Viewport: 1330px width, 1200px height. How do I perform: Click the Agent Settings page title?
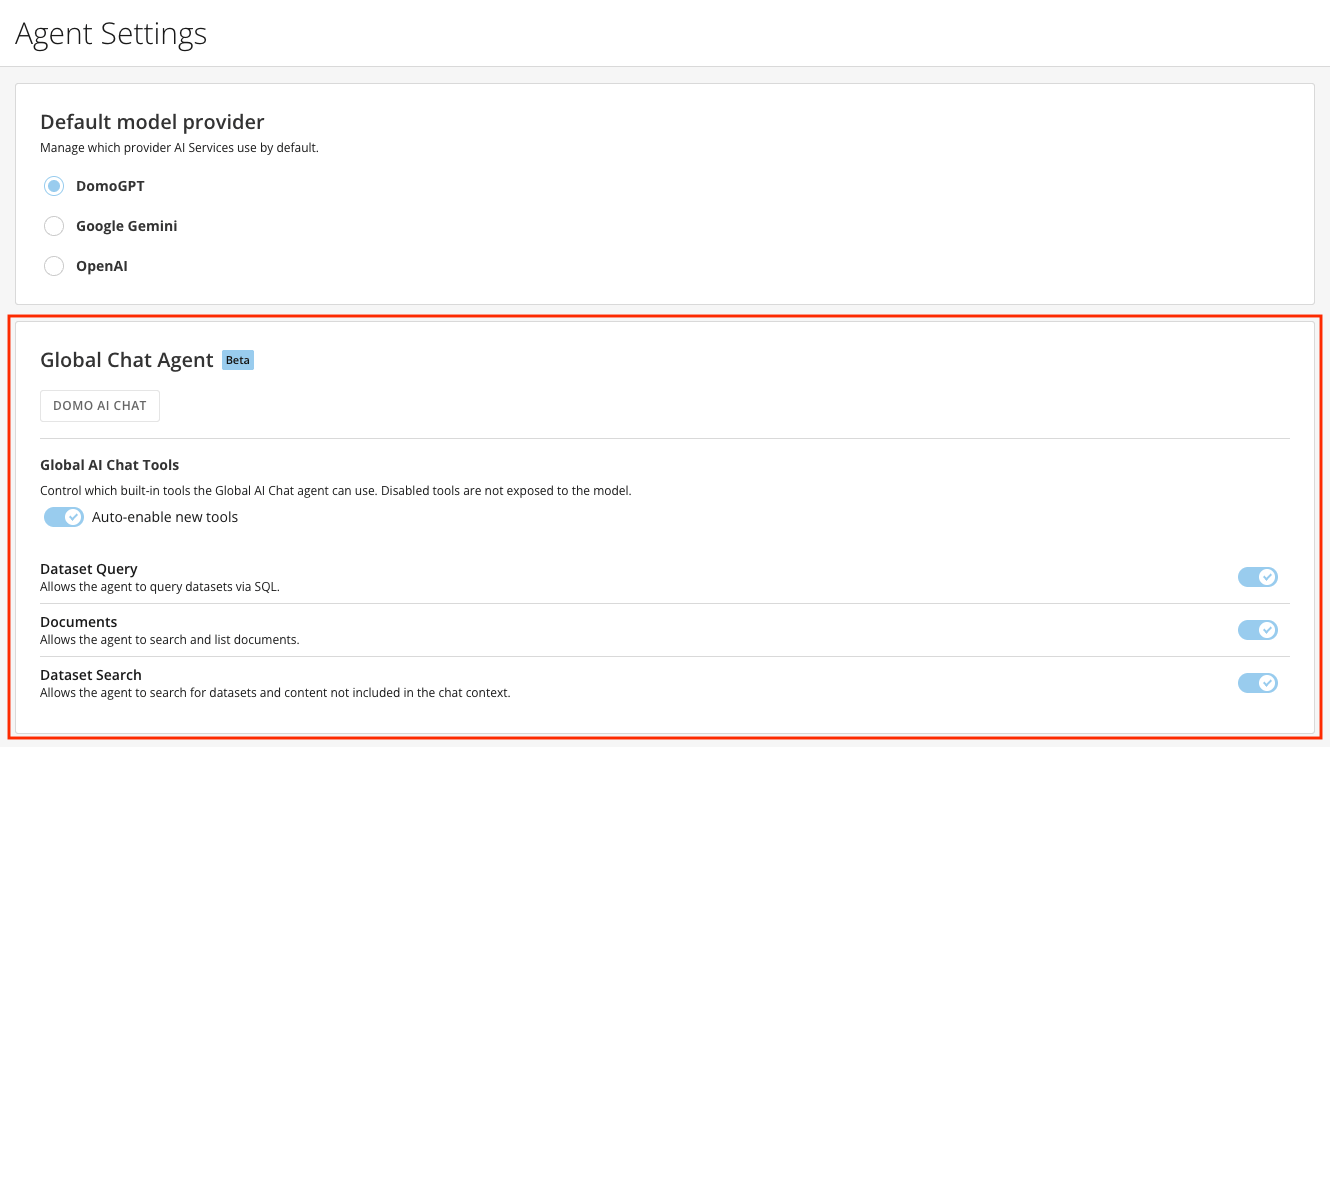tap(111, 34)
